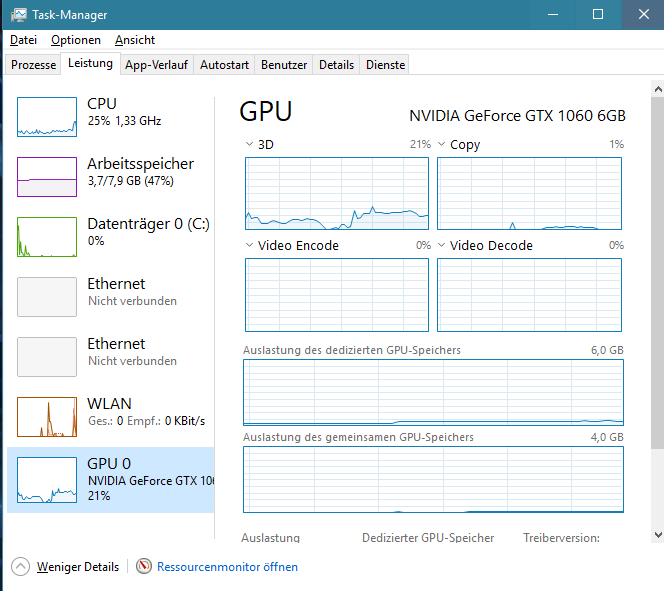Switch to the Dienste tab
The image size is (664, 591).
coord(385,65)
